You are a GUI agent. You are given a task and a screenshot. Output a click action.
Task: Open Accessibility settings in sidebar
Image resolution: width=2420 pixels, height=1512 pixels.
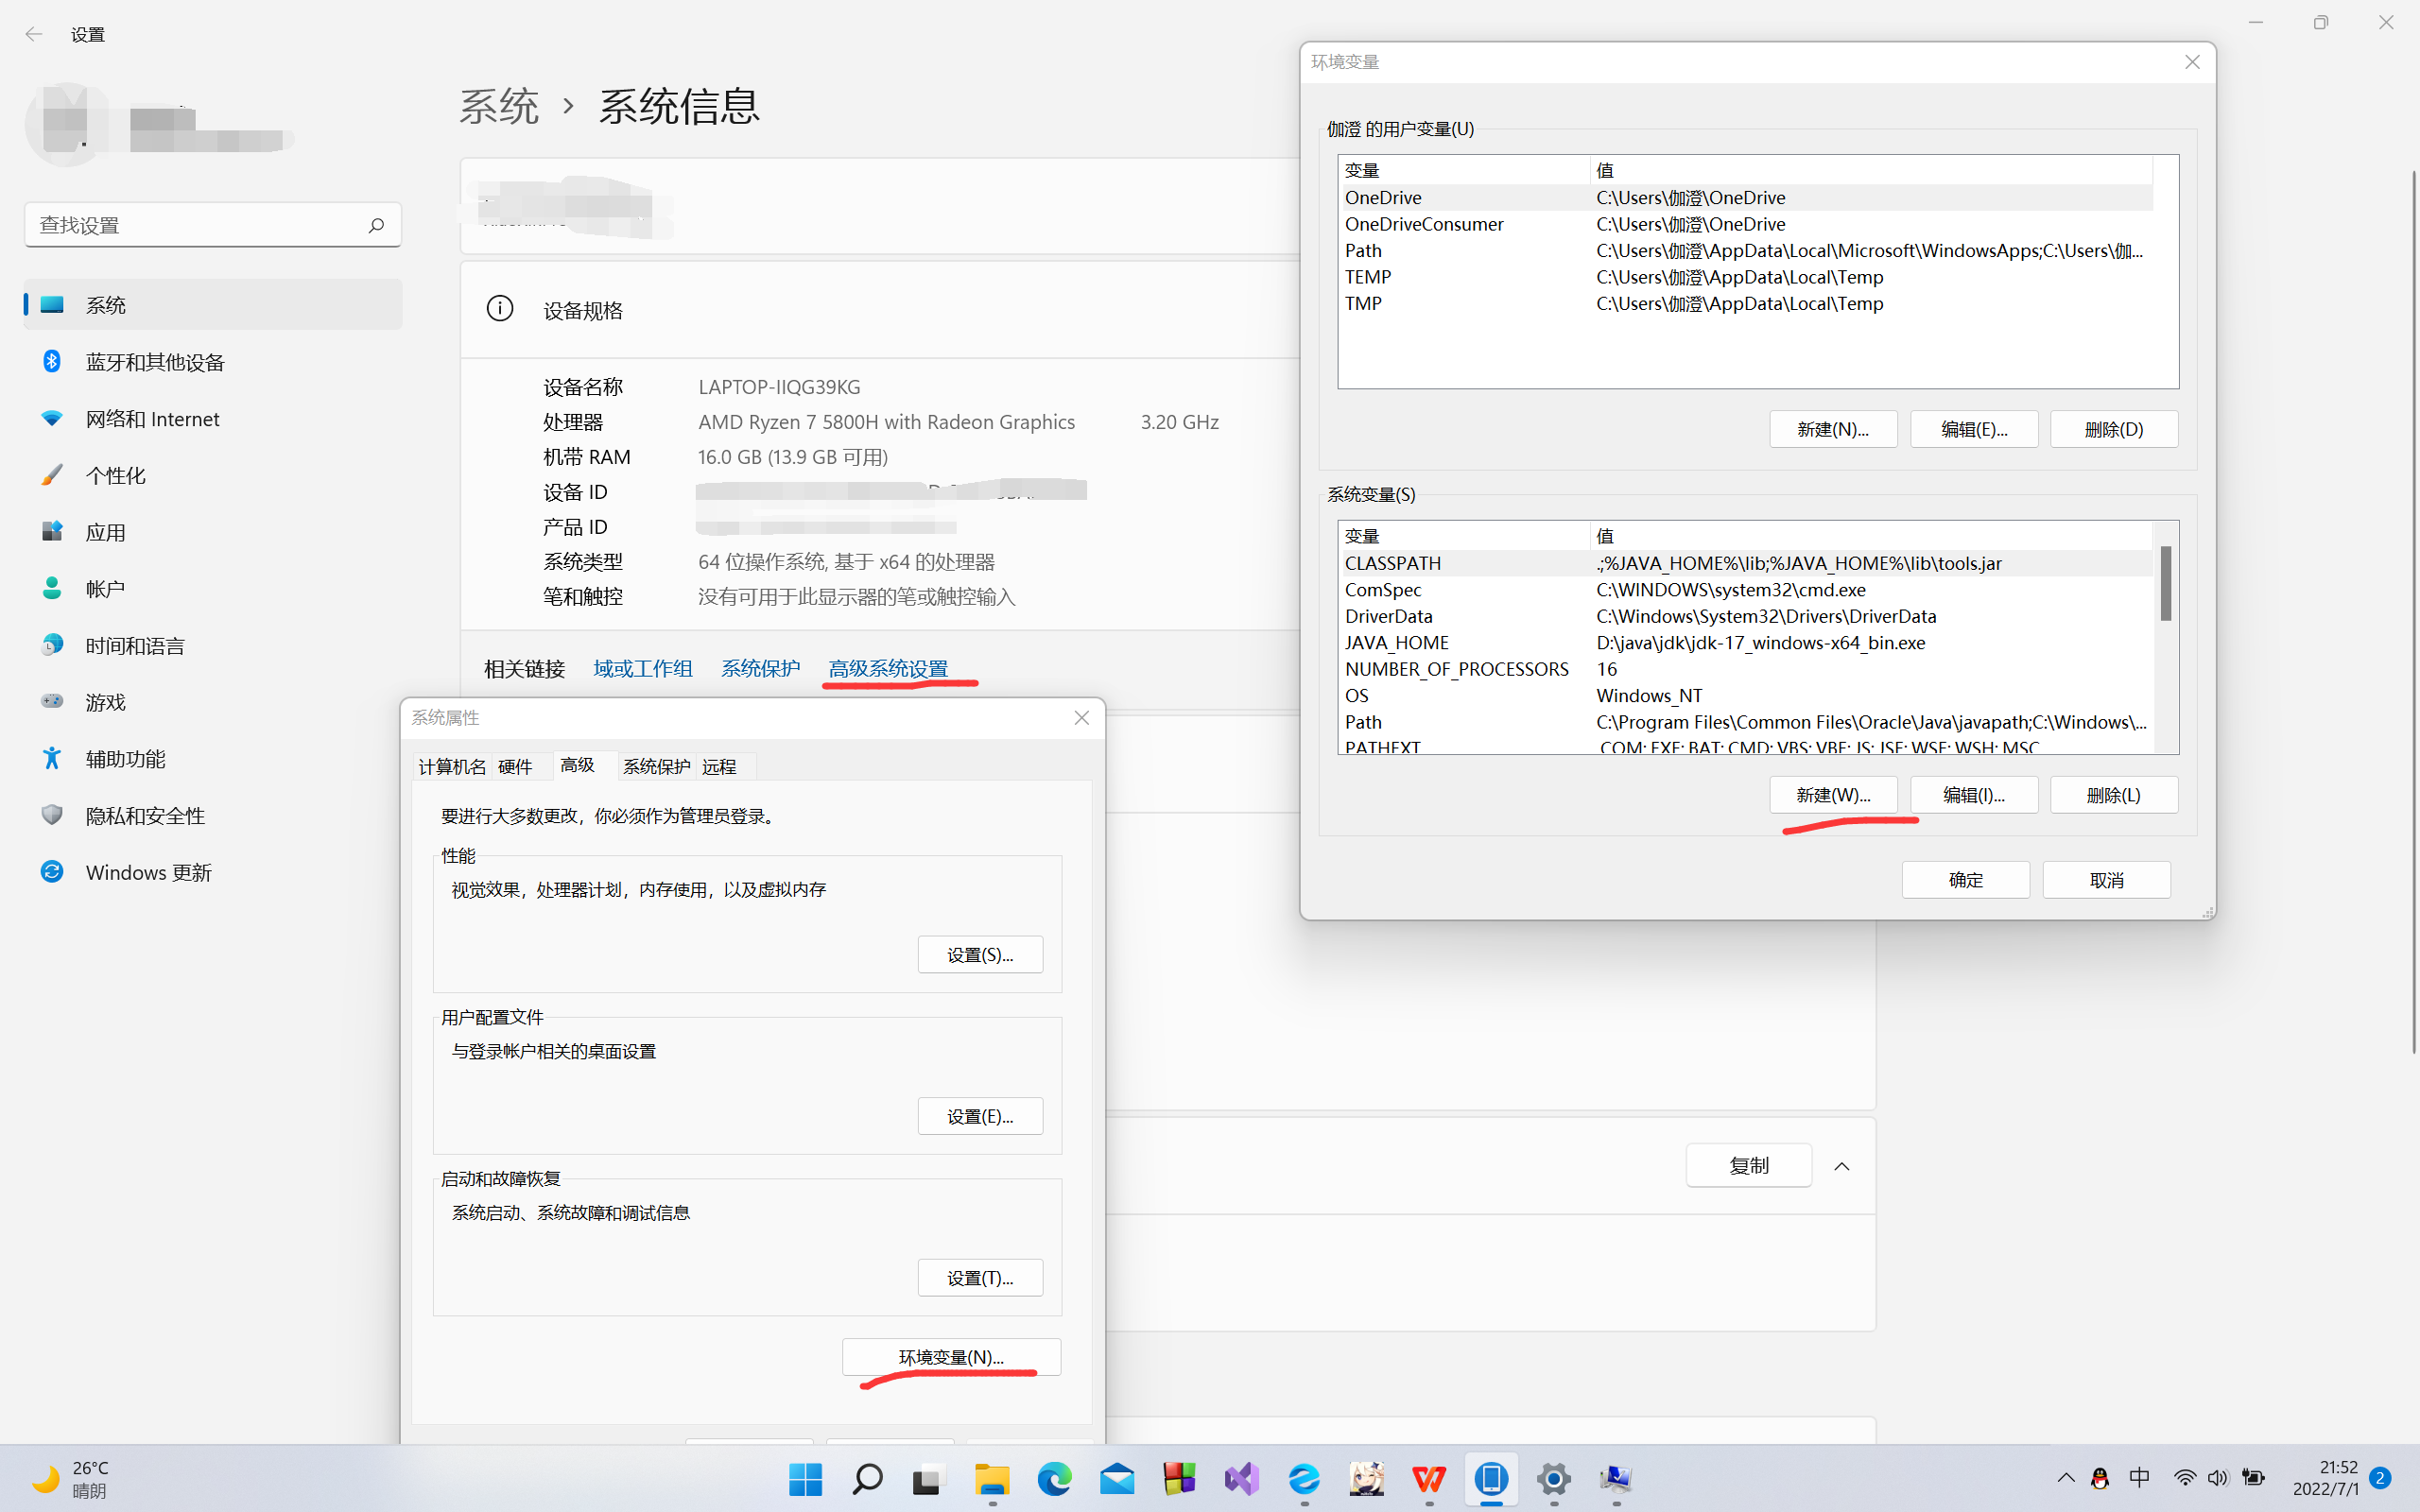click(x=125, y=759)
